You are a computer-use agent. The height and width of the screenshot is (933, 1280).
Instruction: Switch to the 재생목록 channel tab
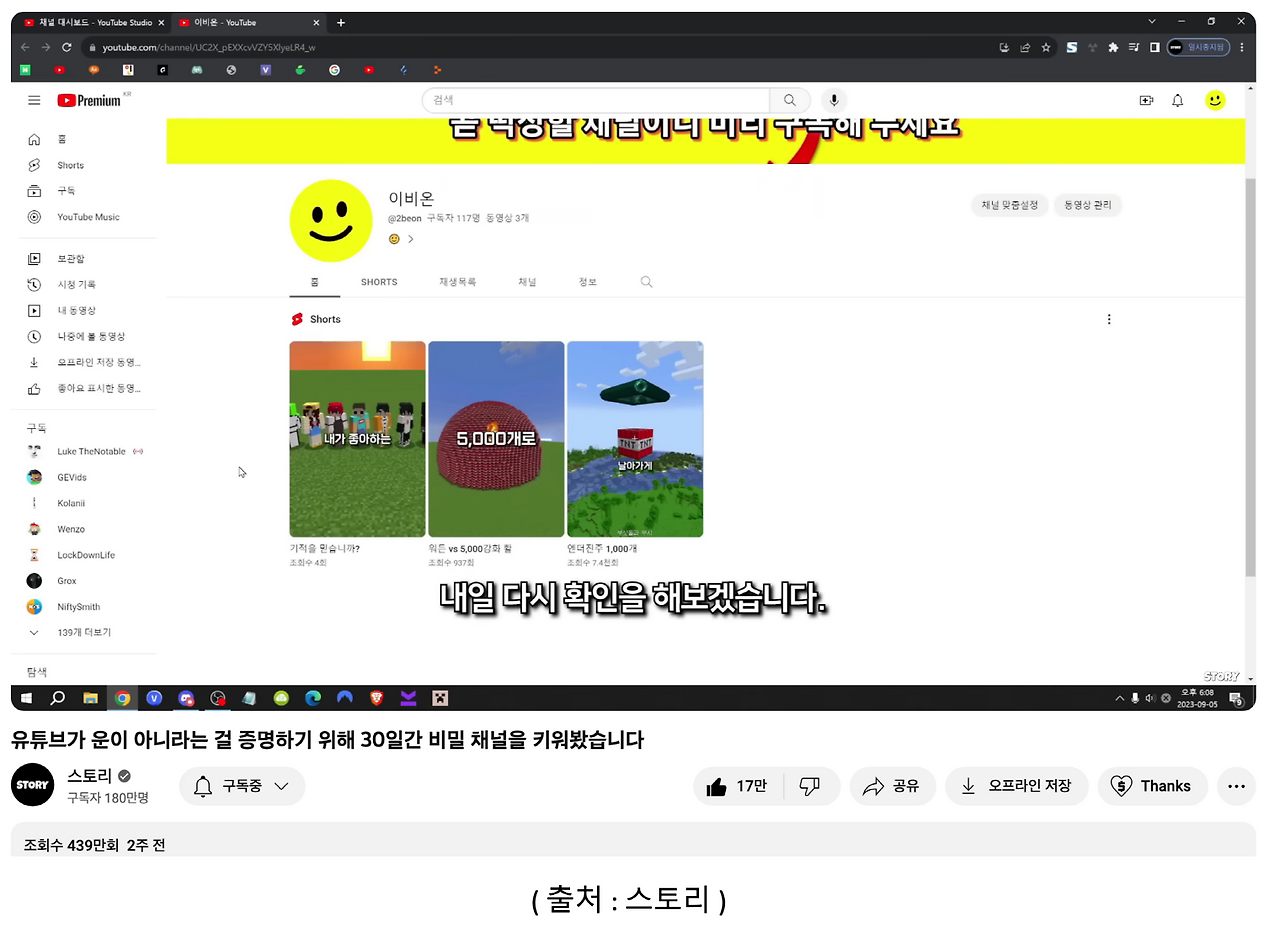(457, 282)
